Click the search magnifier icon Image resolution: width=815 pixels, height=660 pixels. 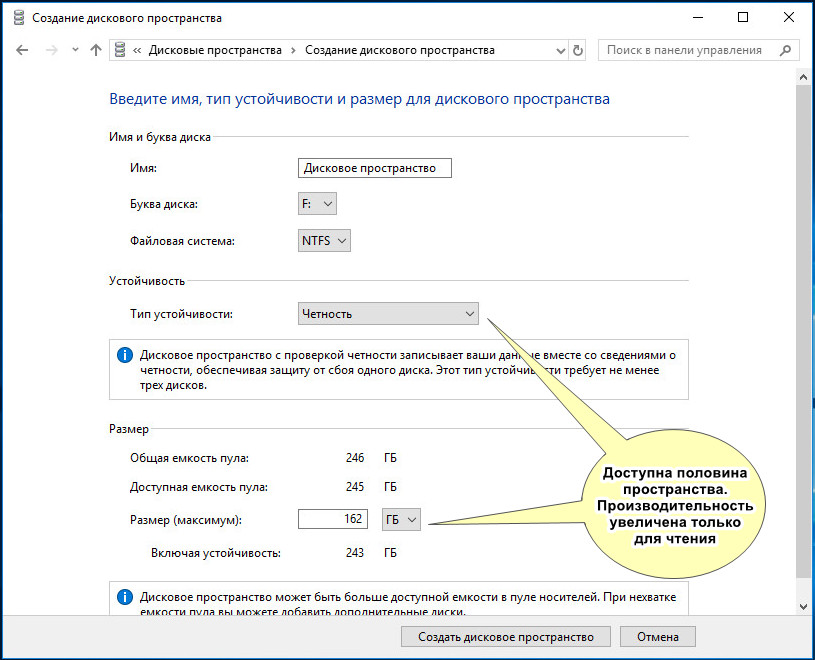pos(785,50)
